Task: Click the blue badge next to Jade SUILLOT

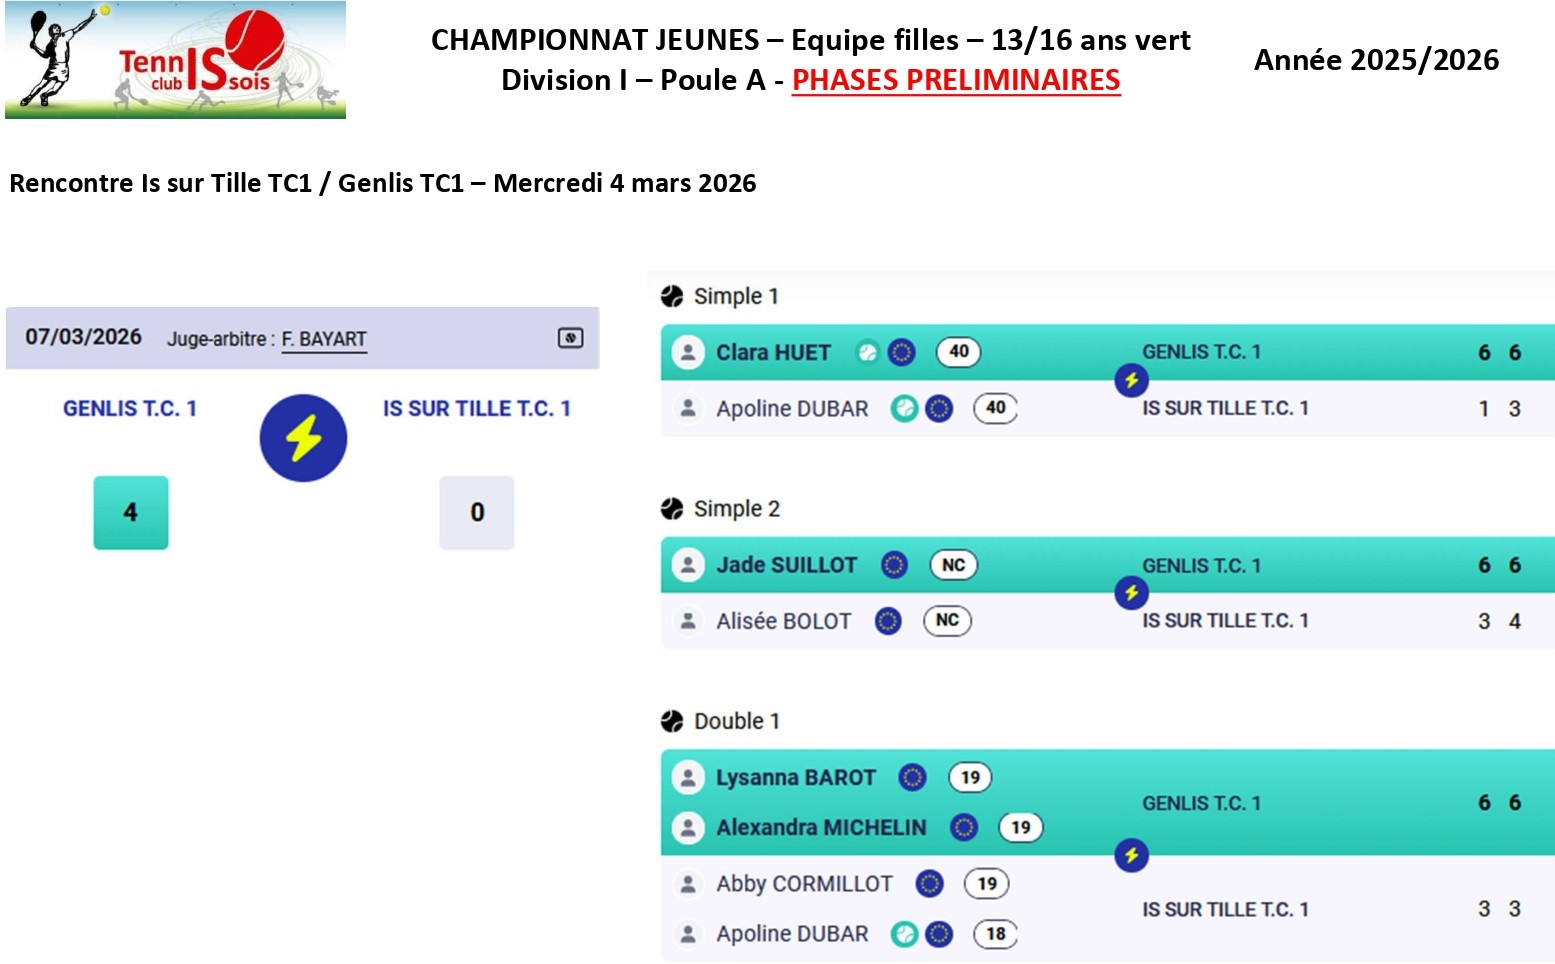Action: (894, 565)
